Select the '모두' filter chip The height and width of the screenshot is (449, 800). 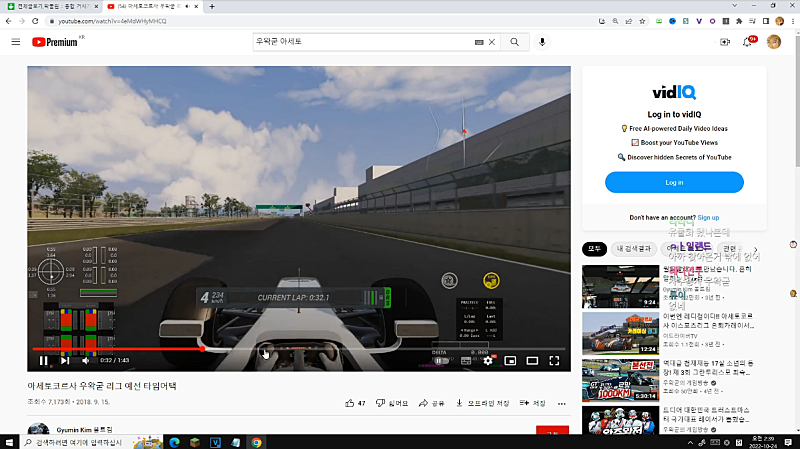tap(594, 249)
